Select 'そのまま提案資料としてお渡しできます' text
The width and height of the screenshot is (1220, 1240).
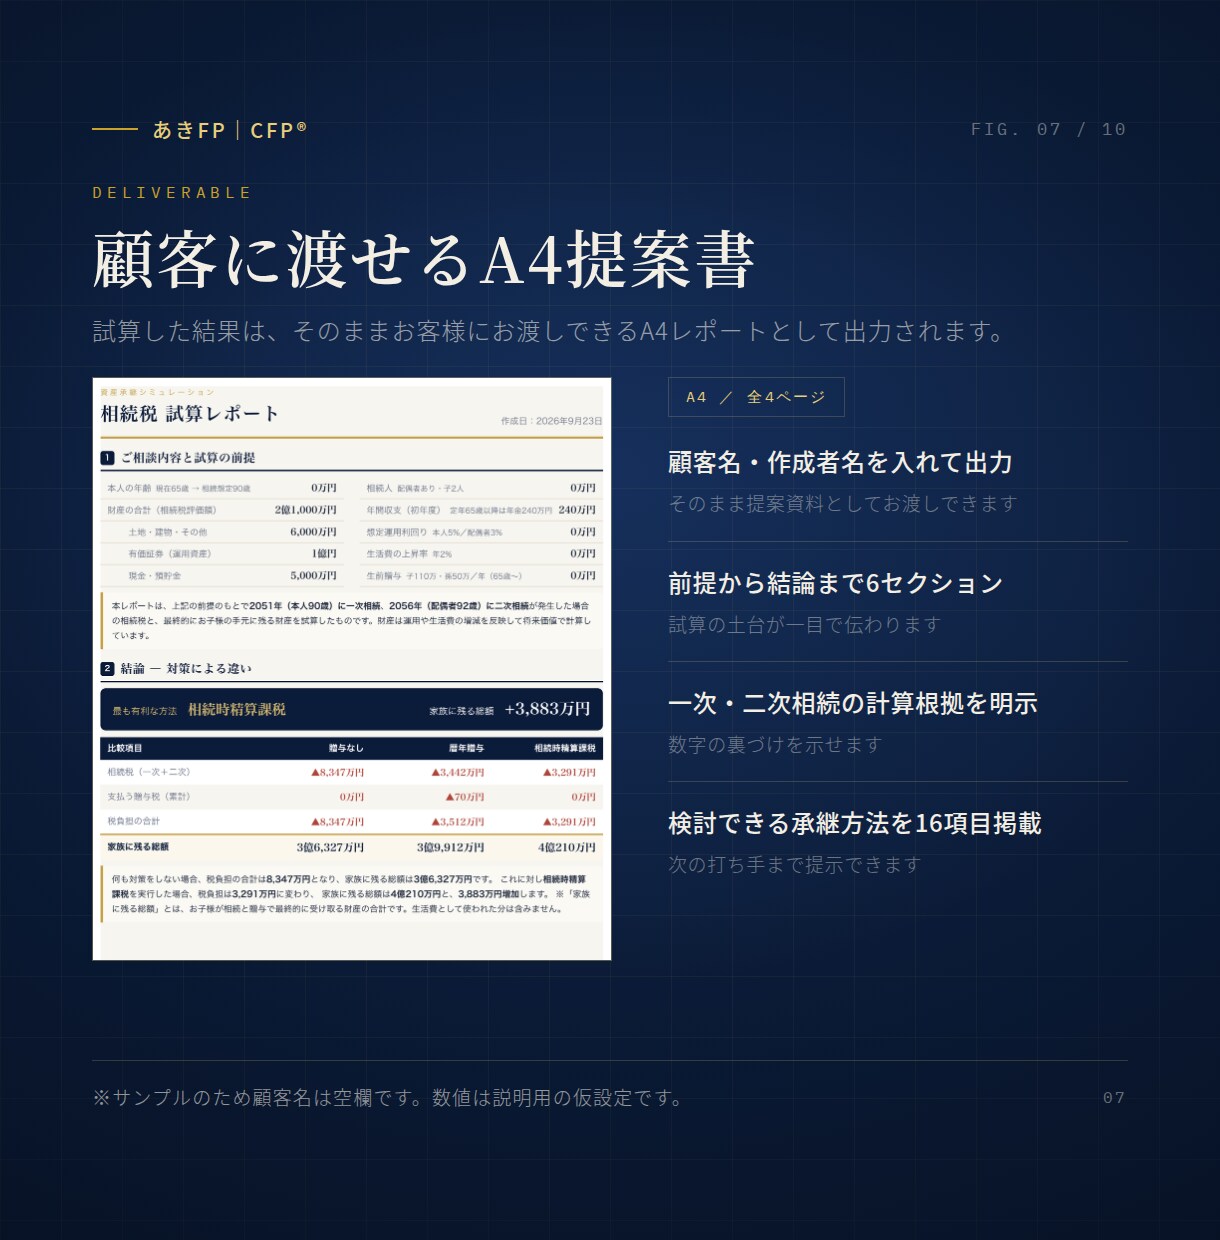click(x=843, y=504)
